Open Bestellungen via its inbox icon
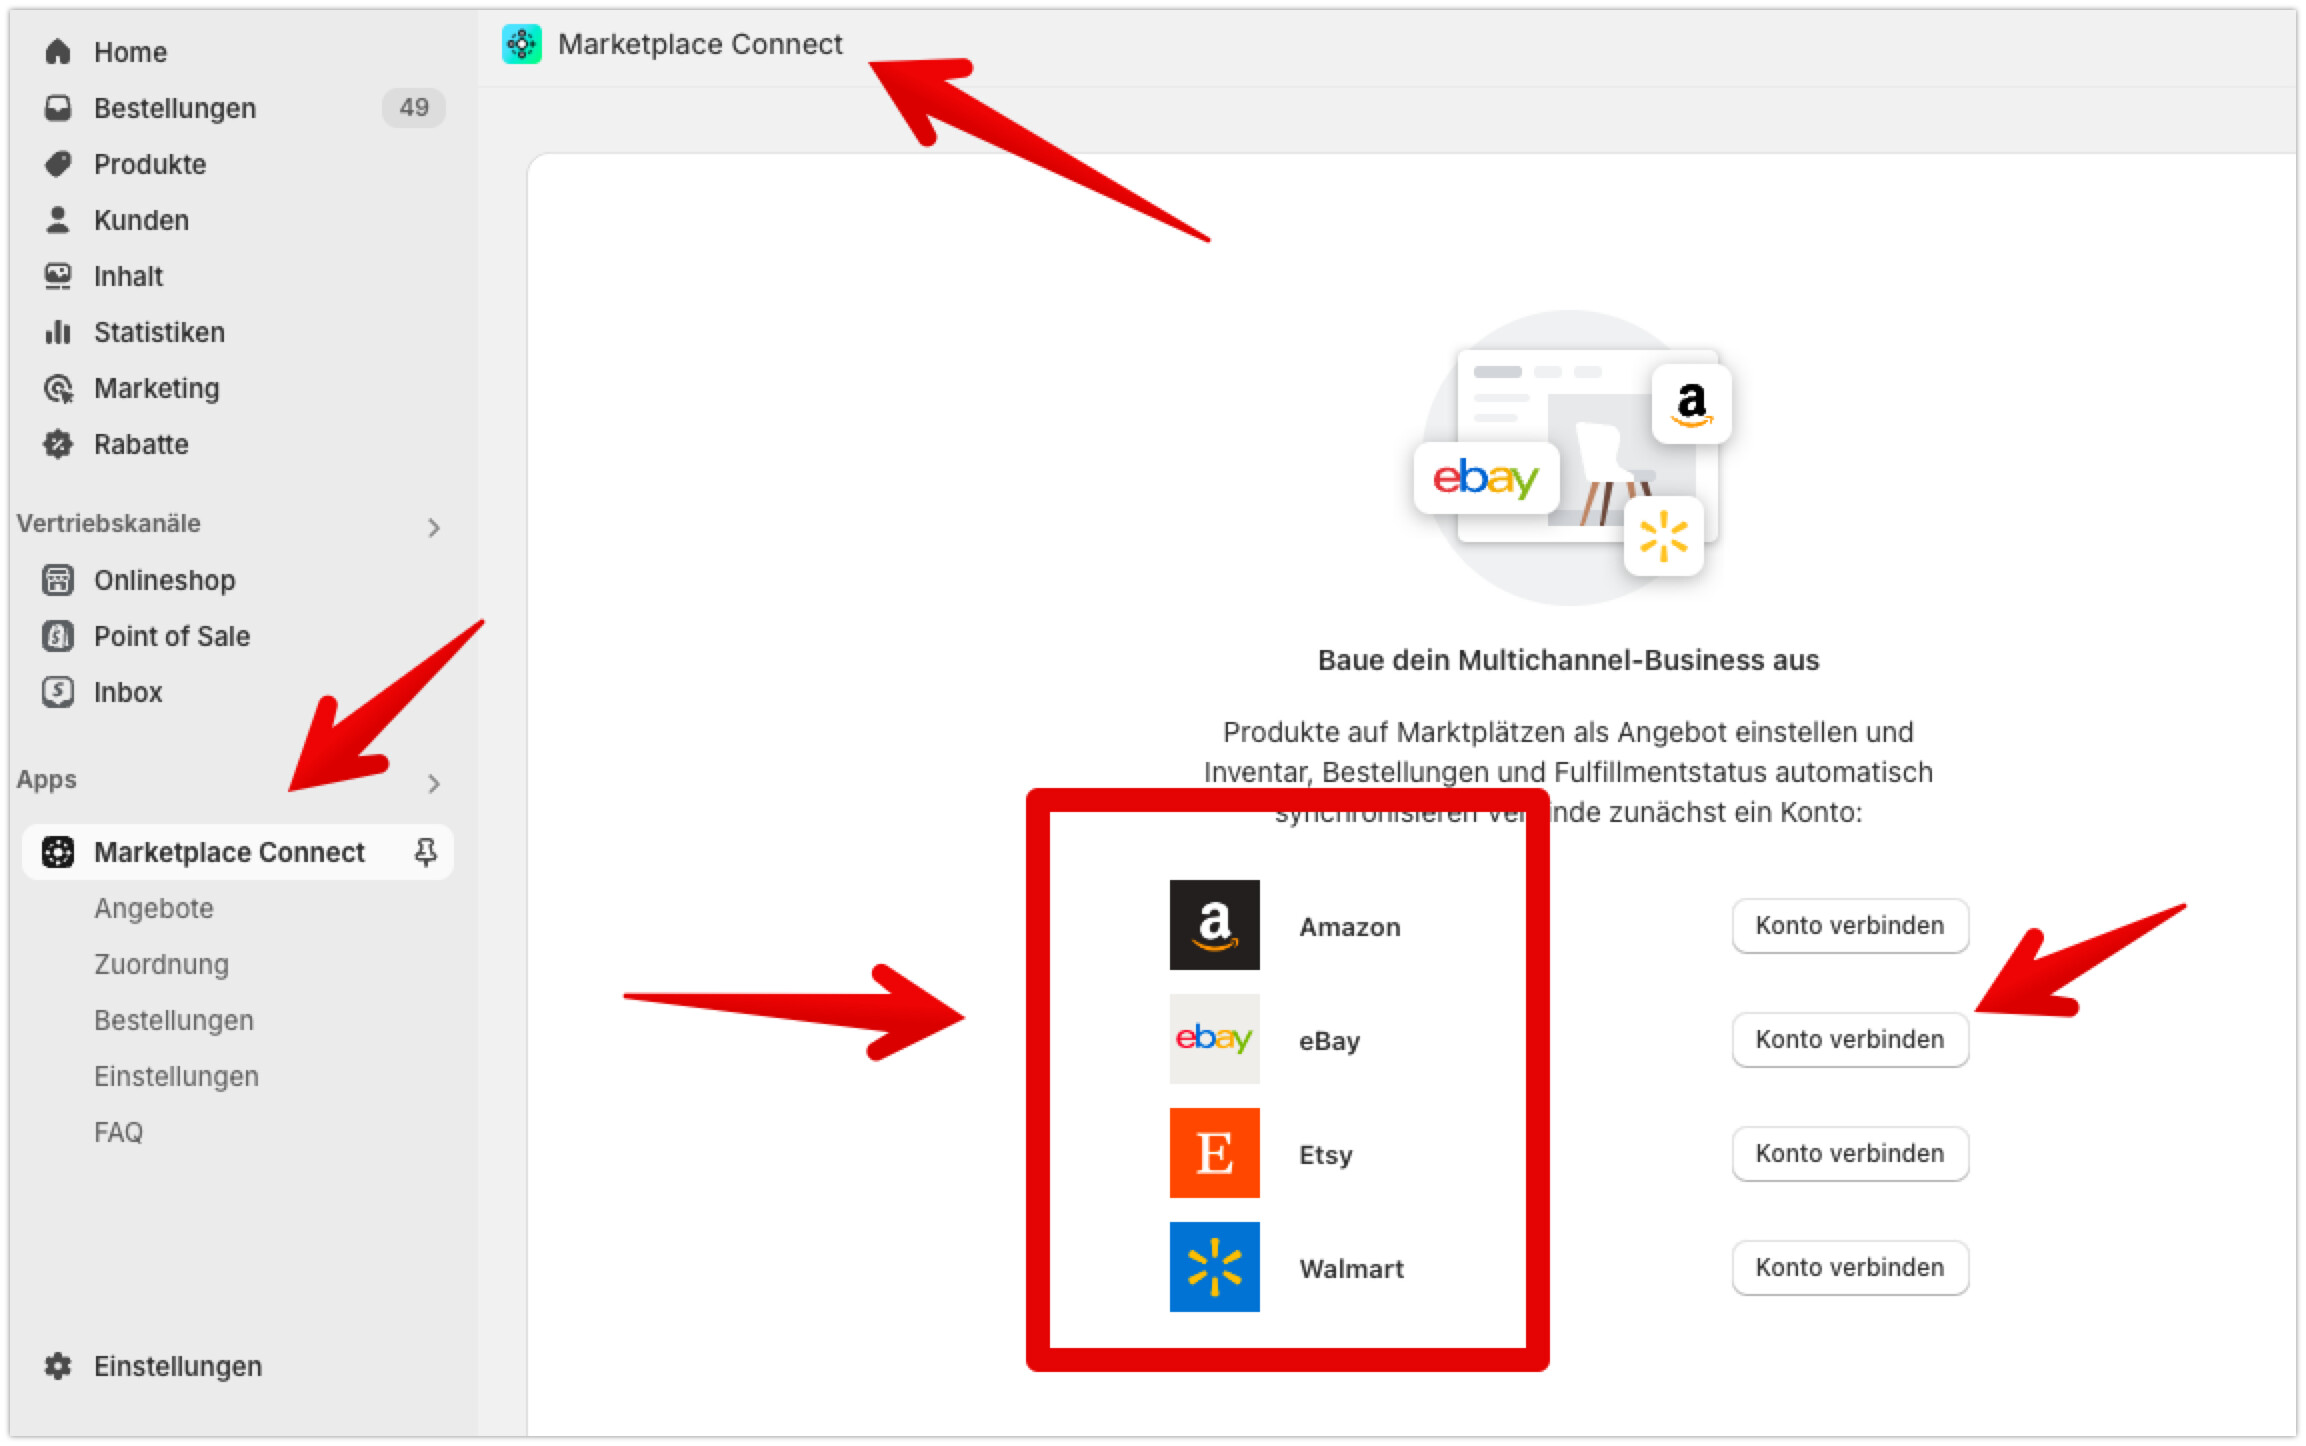The height and width of the screenshot is (1446, 2306). coord(58,108)
